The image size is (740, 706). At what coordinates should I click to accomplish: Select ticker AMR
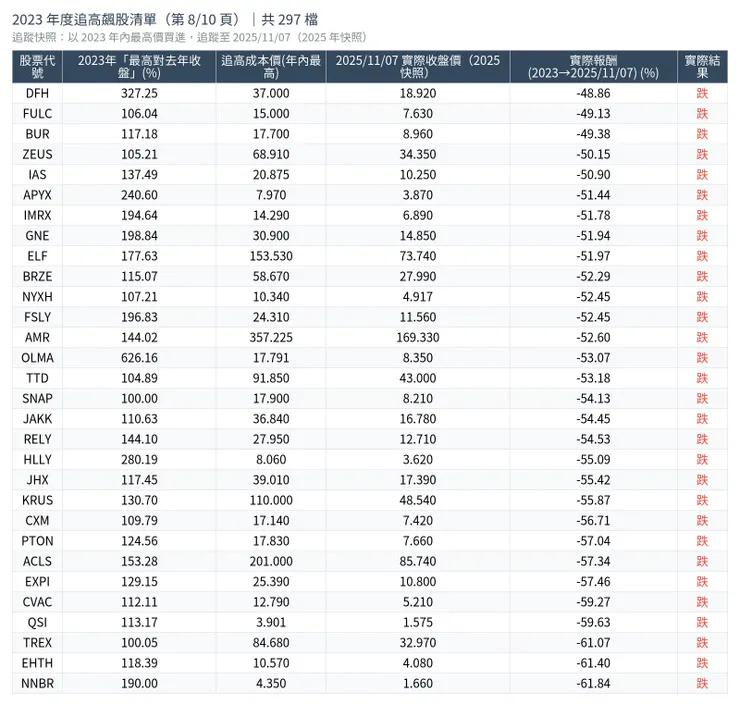coord(37,337)
